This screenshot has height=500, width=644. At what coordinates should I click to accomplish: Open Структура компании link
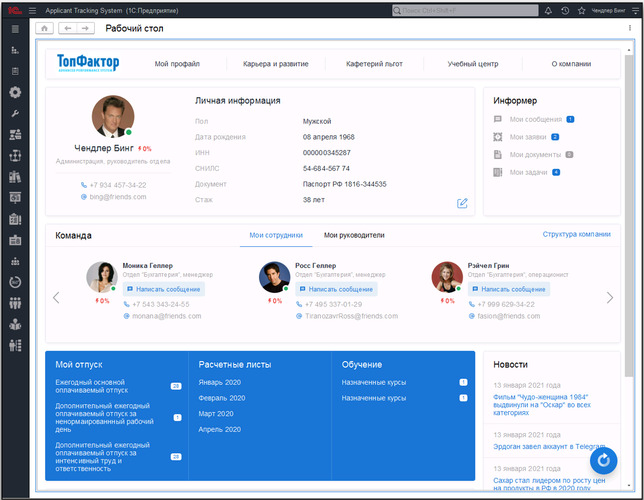click(x=576, y=234)
